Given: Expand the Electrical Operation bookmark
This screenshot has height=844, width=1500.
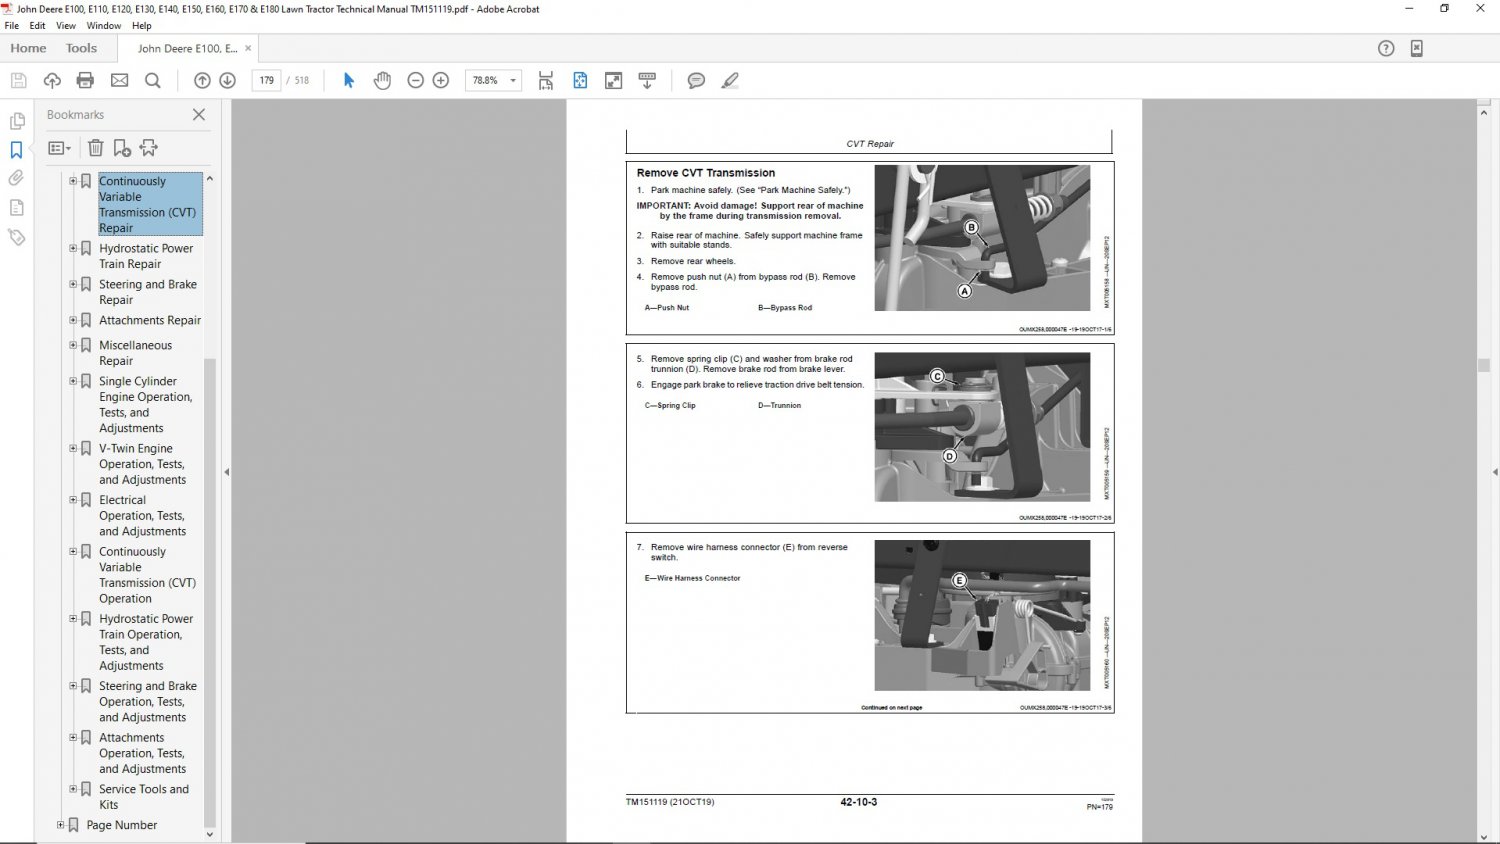Looking at the screenshot, I should (x=73, y=500).
